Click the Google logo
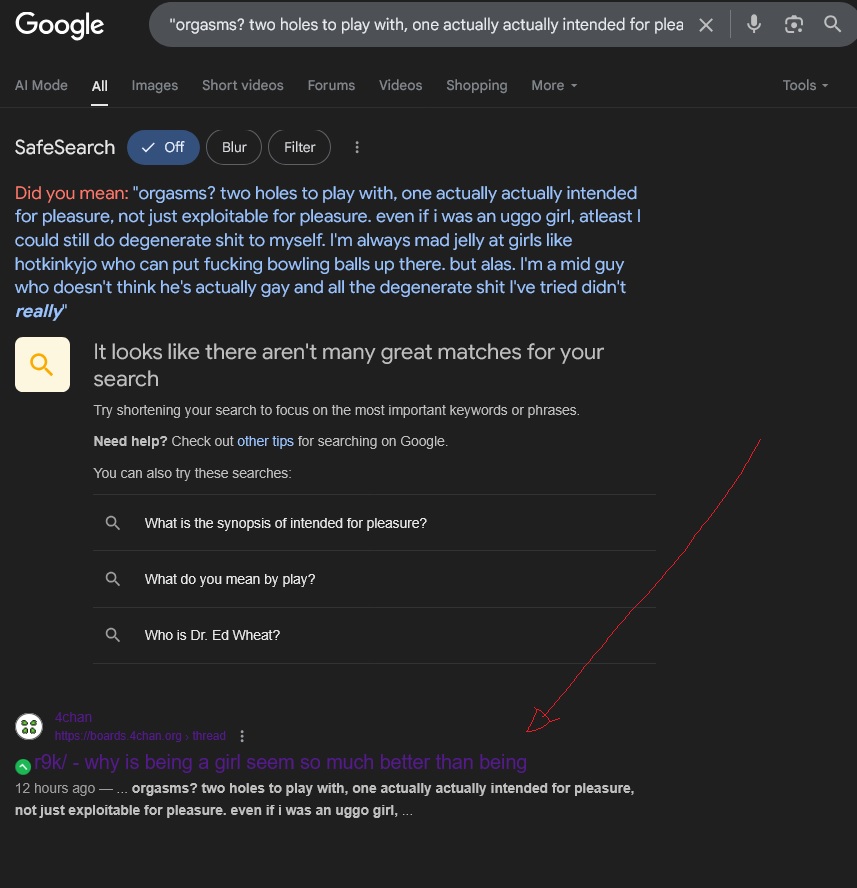 click(x=59, y=25)
